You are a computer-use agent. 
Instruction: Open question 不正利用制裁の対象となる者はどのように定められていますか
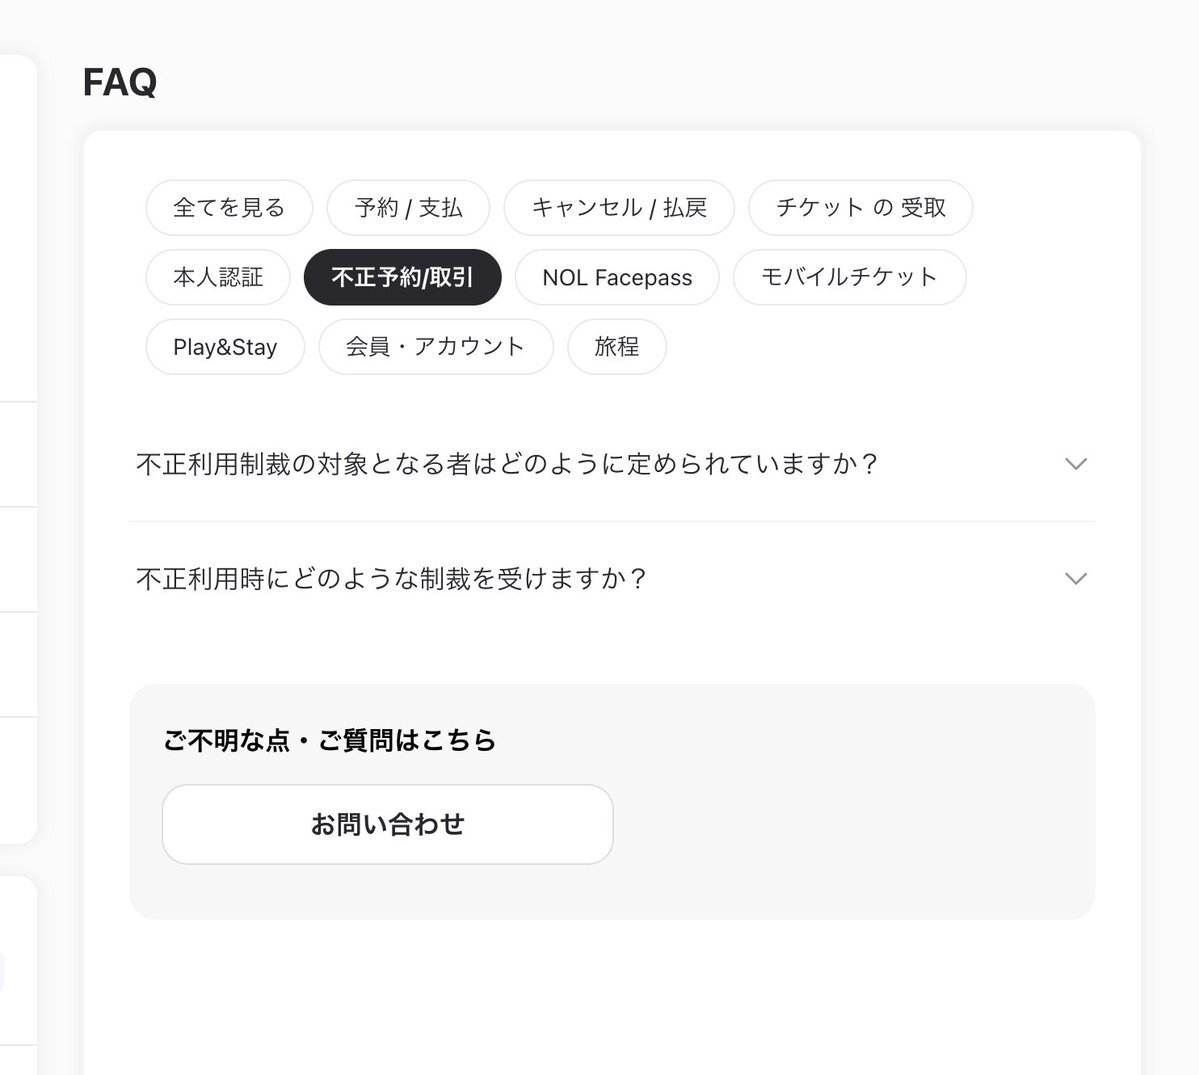(x=507, y=464)
